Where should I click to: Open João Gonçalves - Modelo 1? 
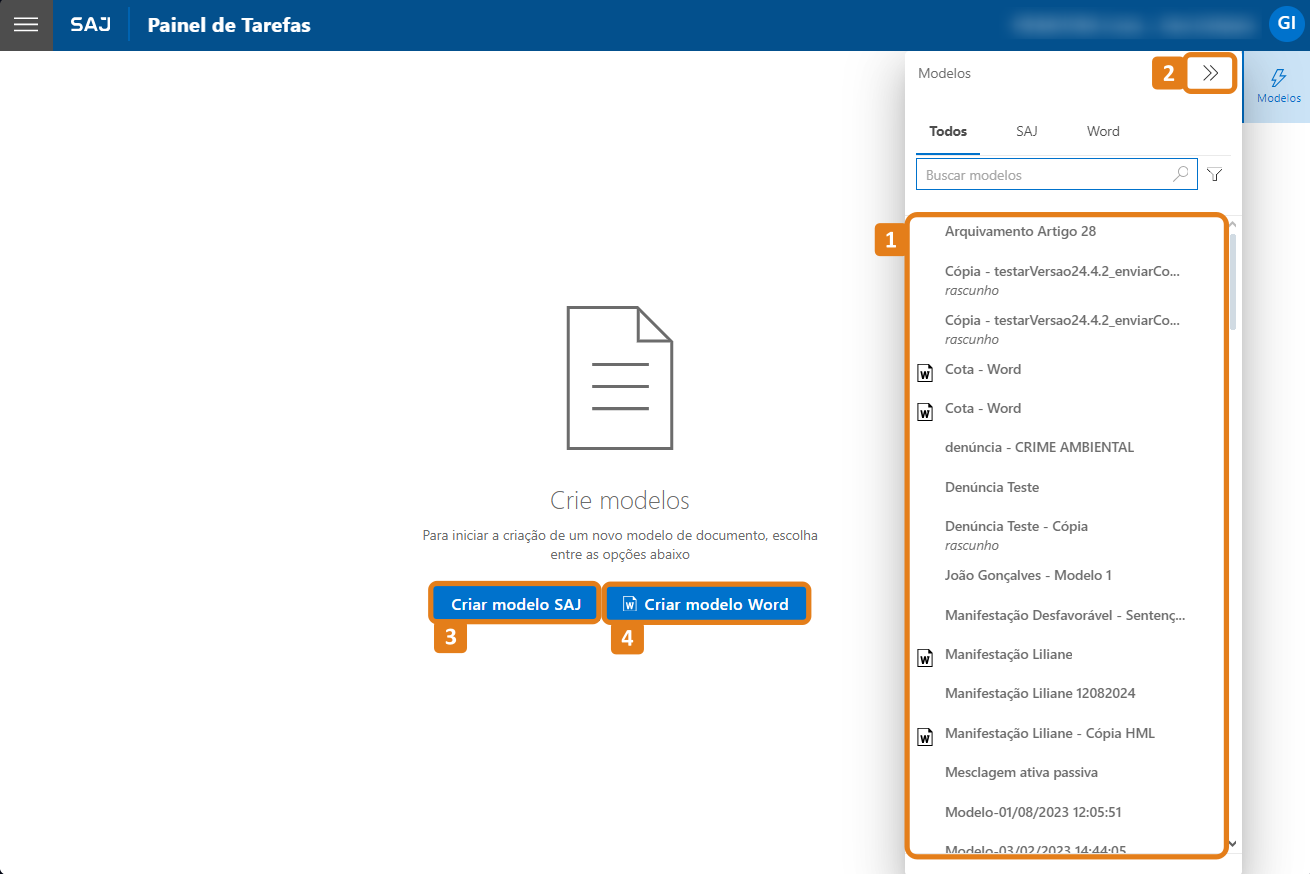pos(1028,575)
